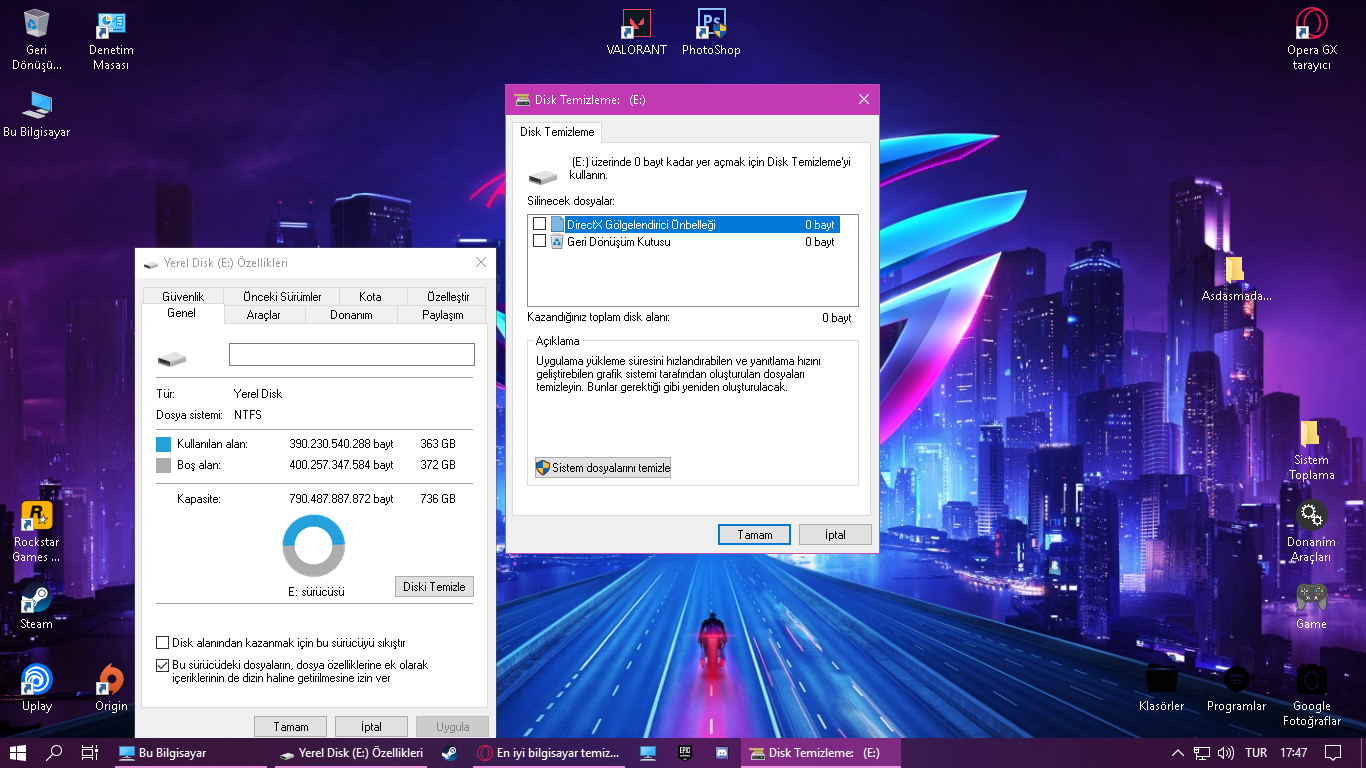Enable drive compression checkbox in Özellikleri
The image size is (1366, 768).
[163, 643]
